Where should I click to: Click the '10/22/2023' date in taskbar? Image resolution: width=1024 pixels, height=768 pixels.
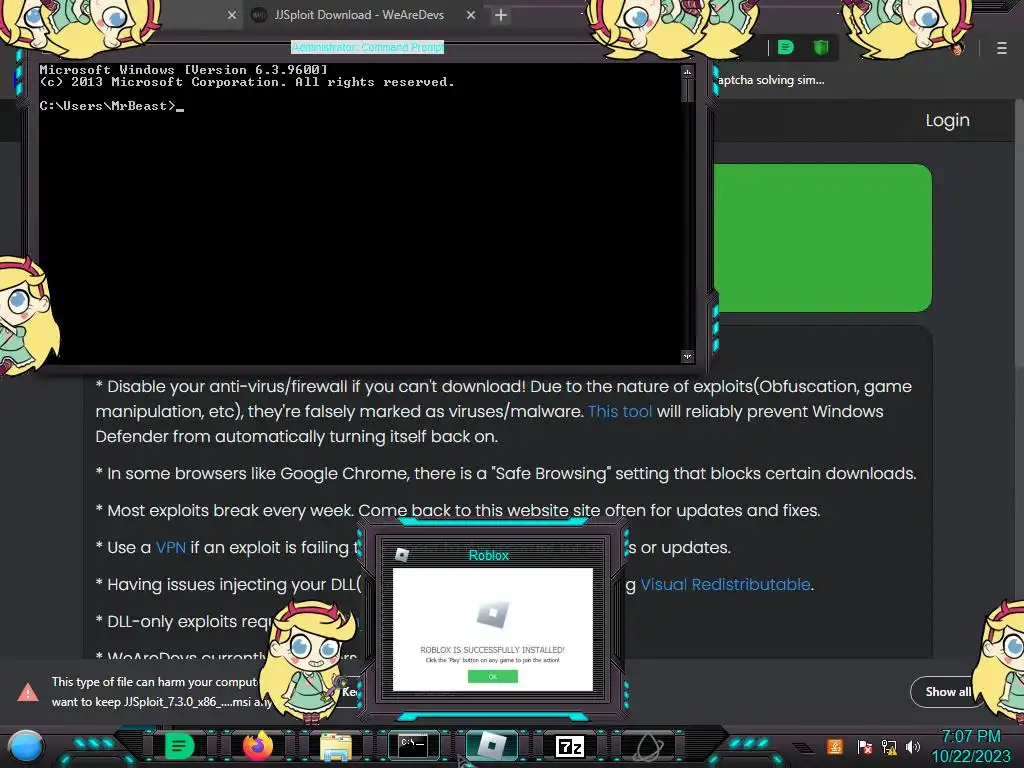(x=971, y=756)
